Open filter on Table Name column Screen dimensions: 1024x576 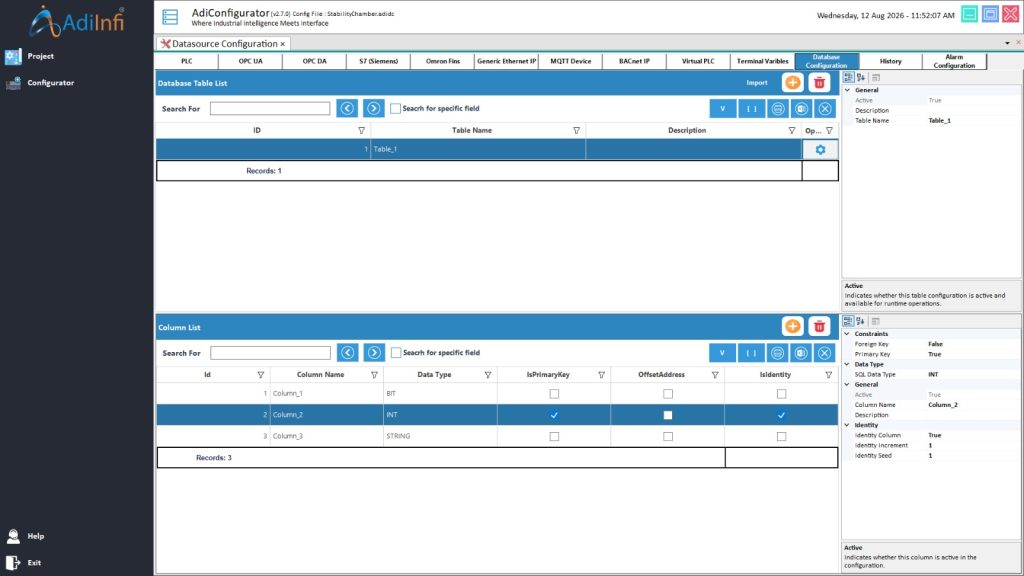click(577, 131)
